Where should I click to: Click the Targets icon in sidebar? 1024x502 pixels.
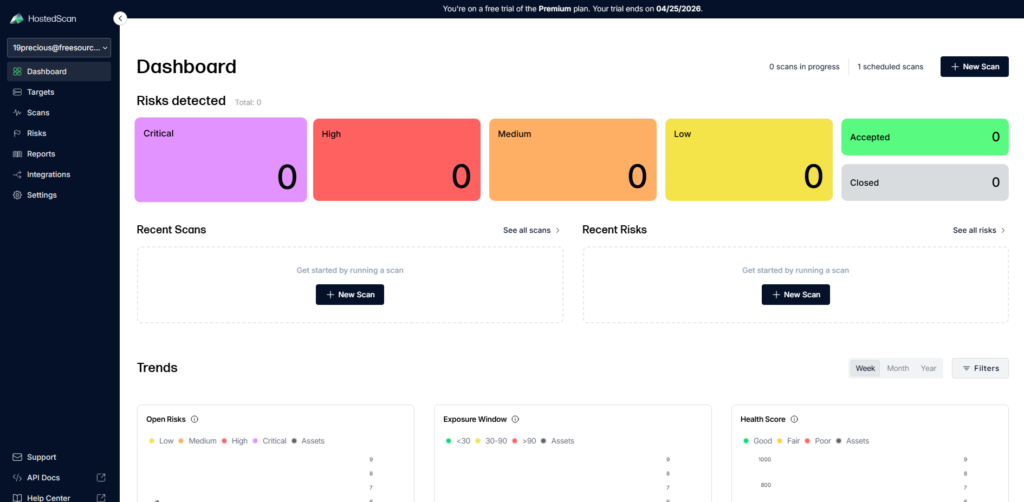point(17,92)
